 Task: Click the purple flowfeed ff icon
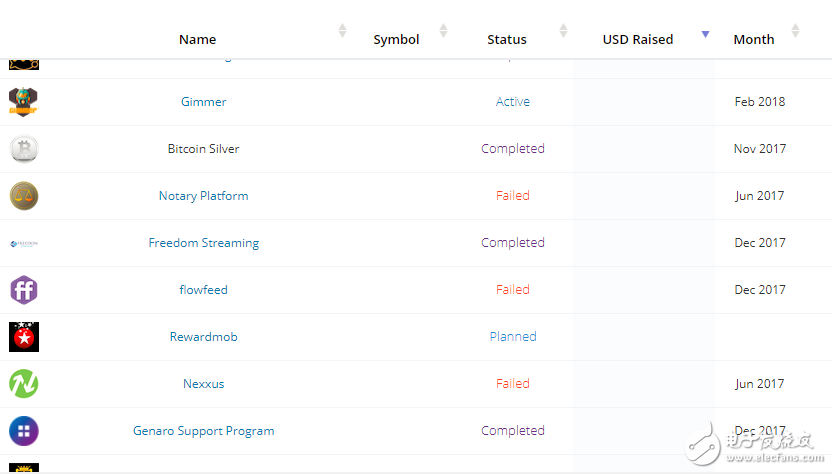pyautogui.click(x=24, y=290)
